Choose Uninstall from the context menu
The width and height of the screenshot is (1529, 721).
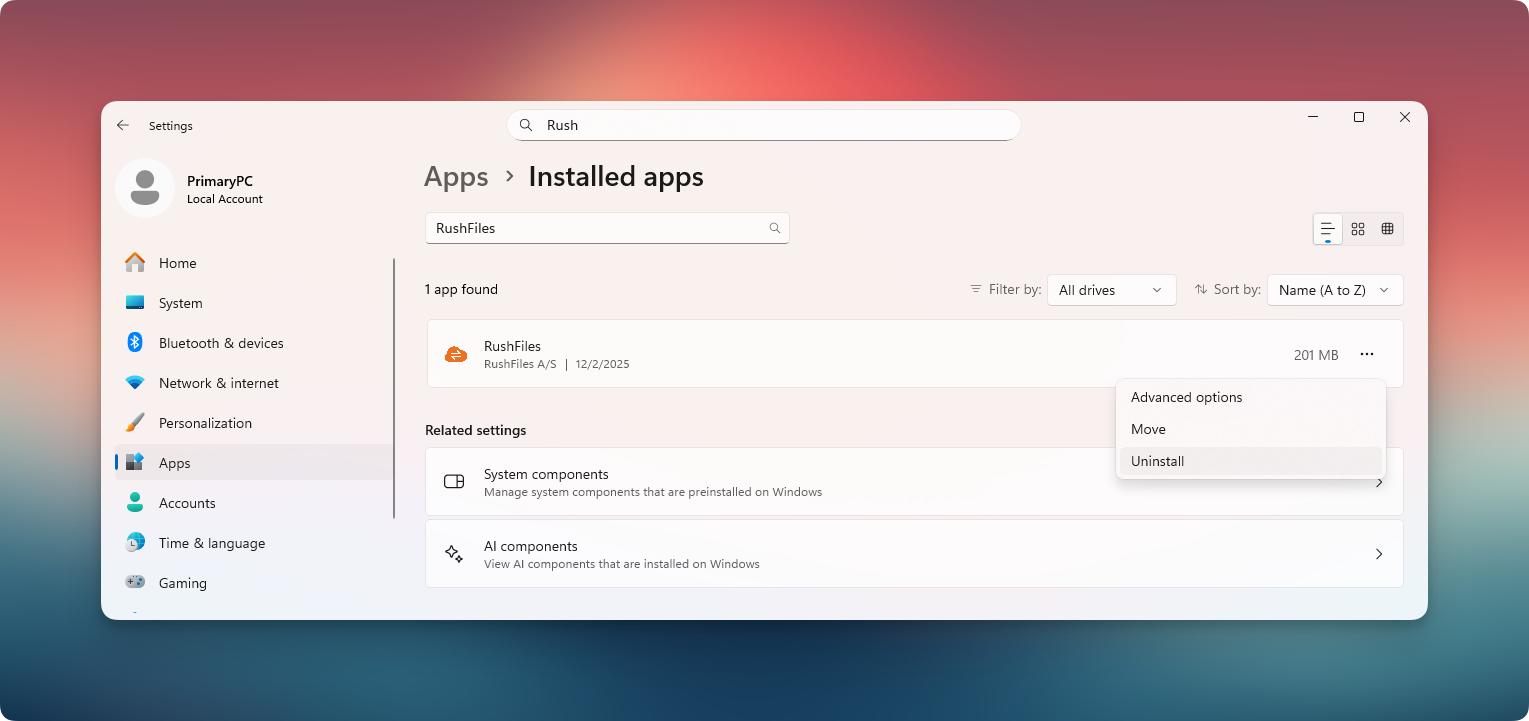[1250, 461]
